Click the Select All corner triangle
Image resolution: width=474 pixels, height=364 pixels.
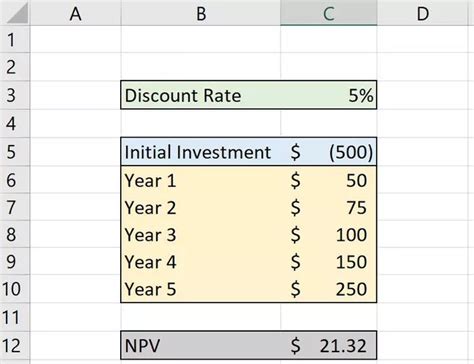[x=15, y=13]
